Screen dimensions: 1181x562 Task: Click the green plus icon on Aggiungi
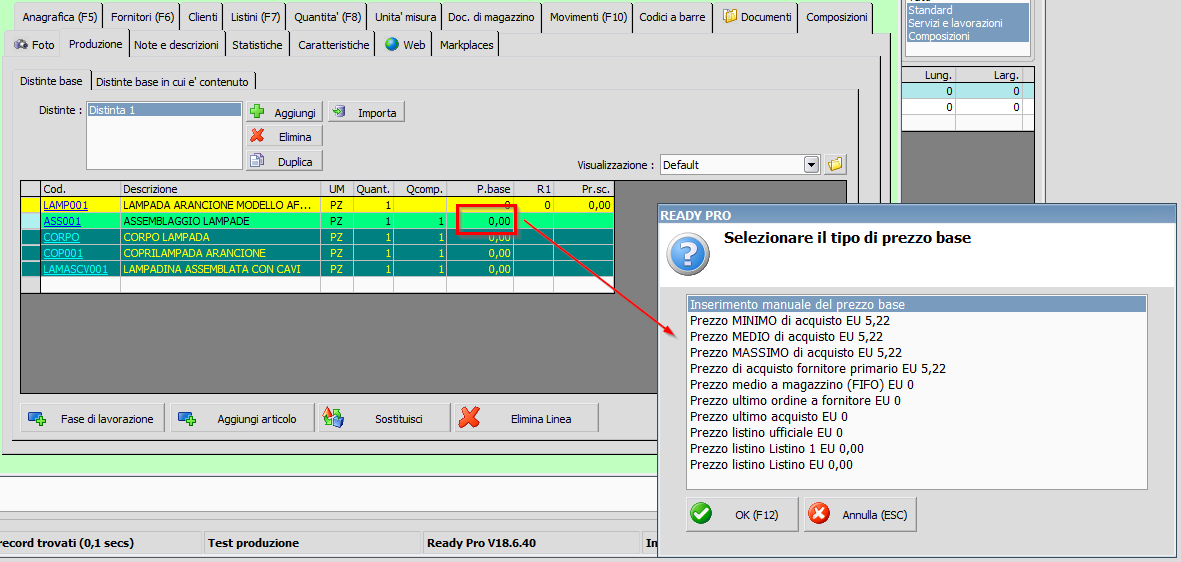257,112
